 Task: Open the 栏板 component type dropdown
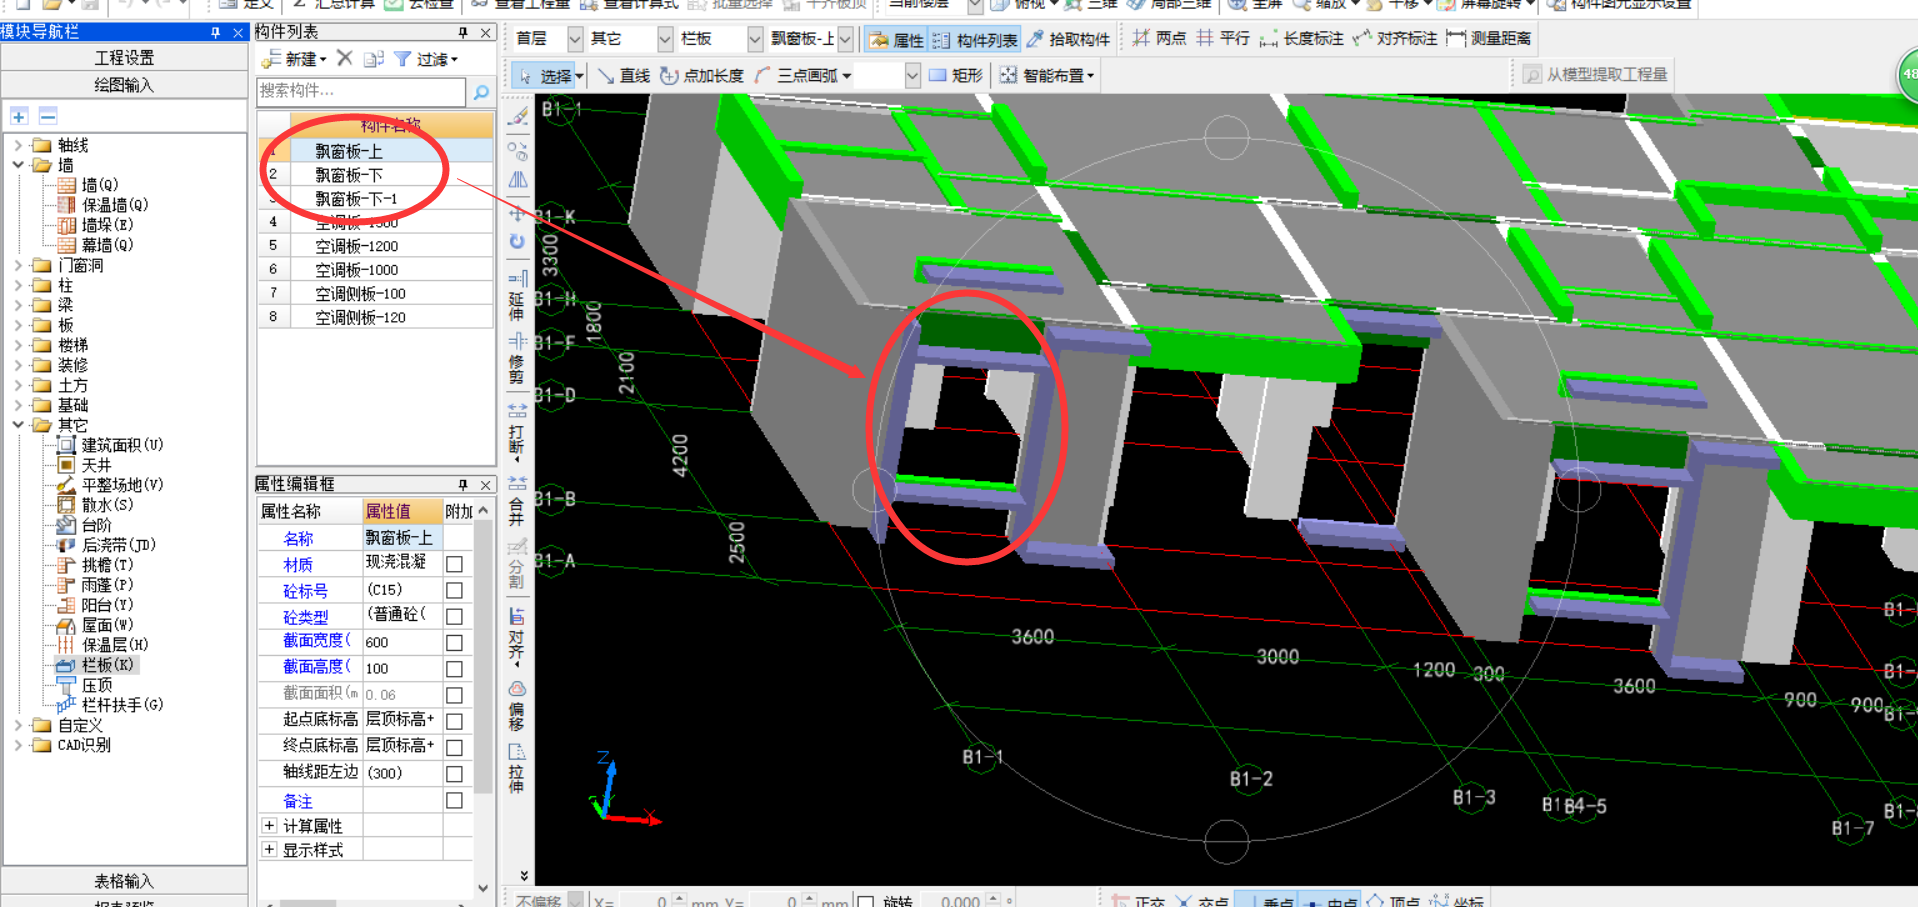(x=755, y=39)
